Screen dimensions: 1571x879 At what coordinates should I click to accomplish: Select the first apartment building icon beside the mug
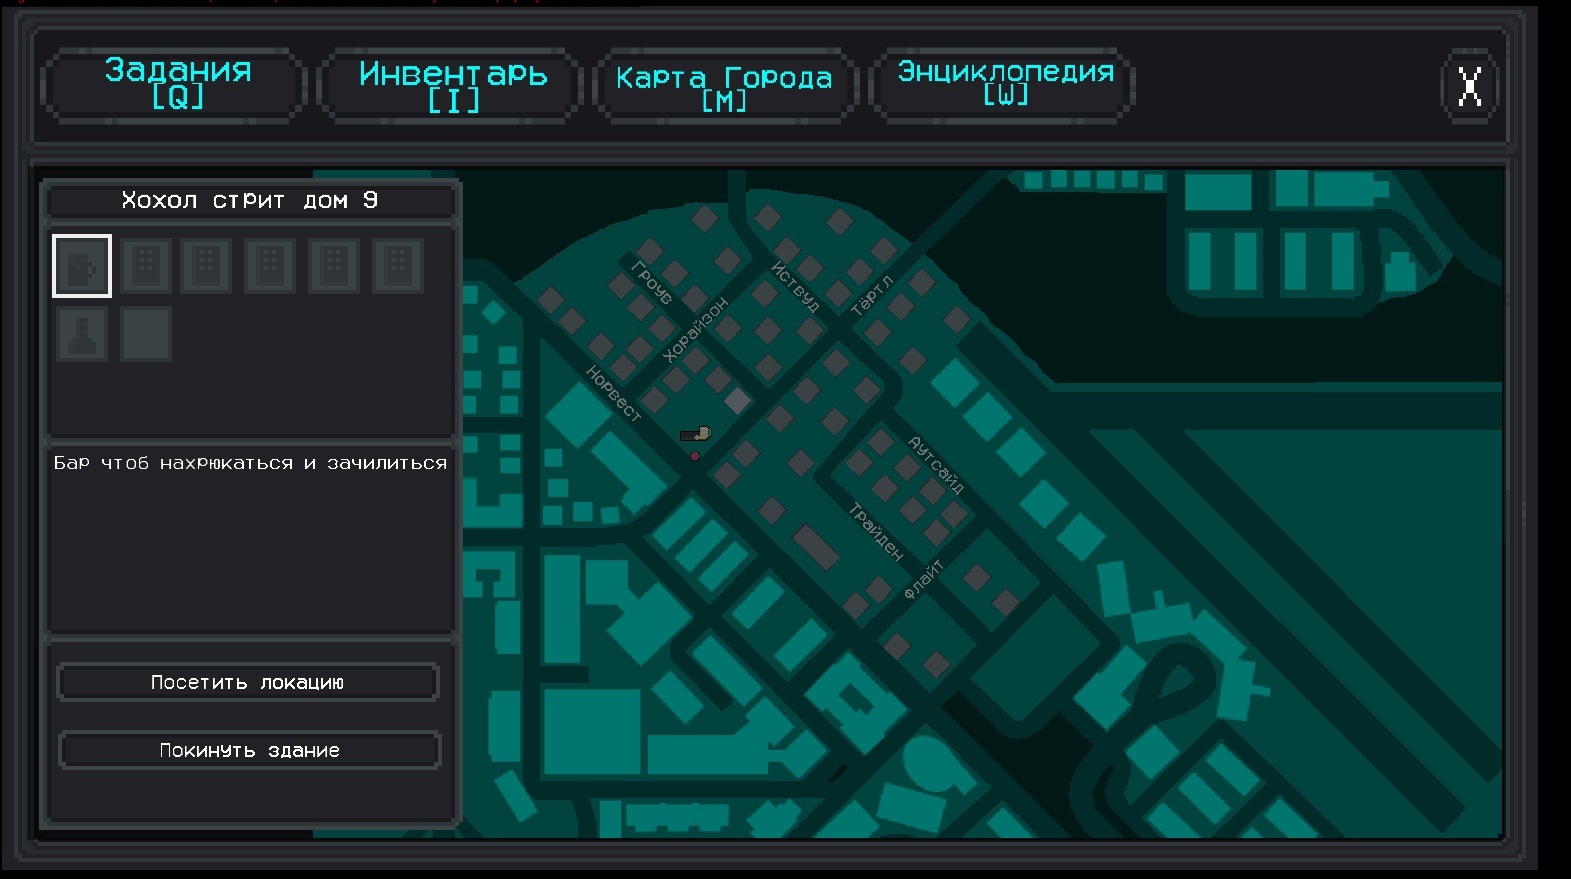tap(146, 266)
